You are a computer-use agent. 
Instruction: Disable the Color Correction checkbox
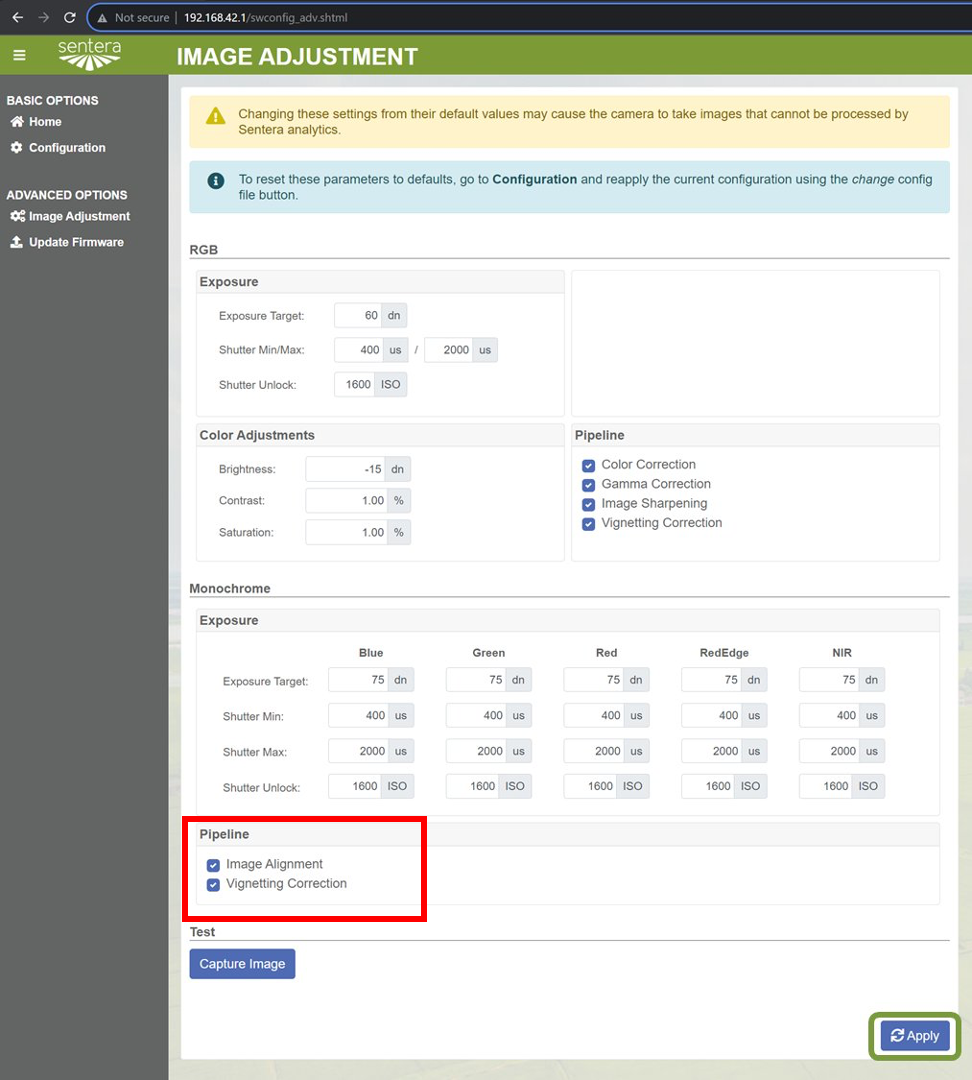pos(589,465)
